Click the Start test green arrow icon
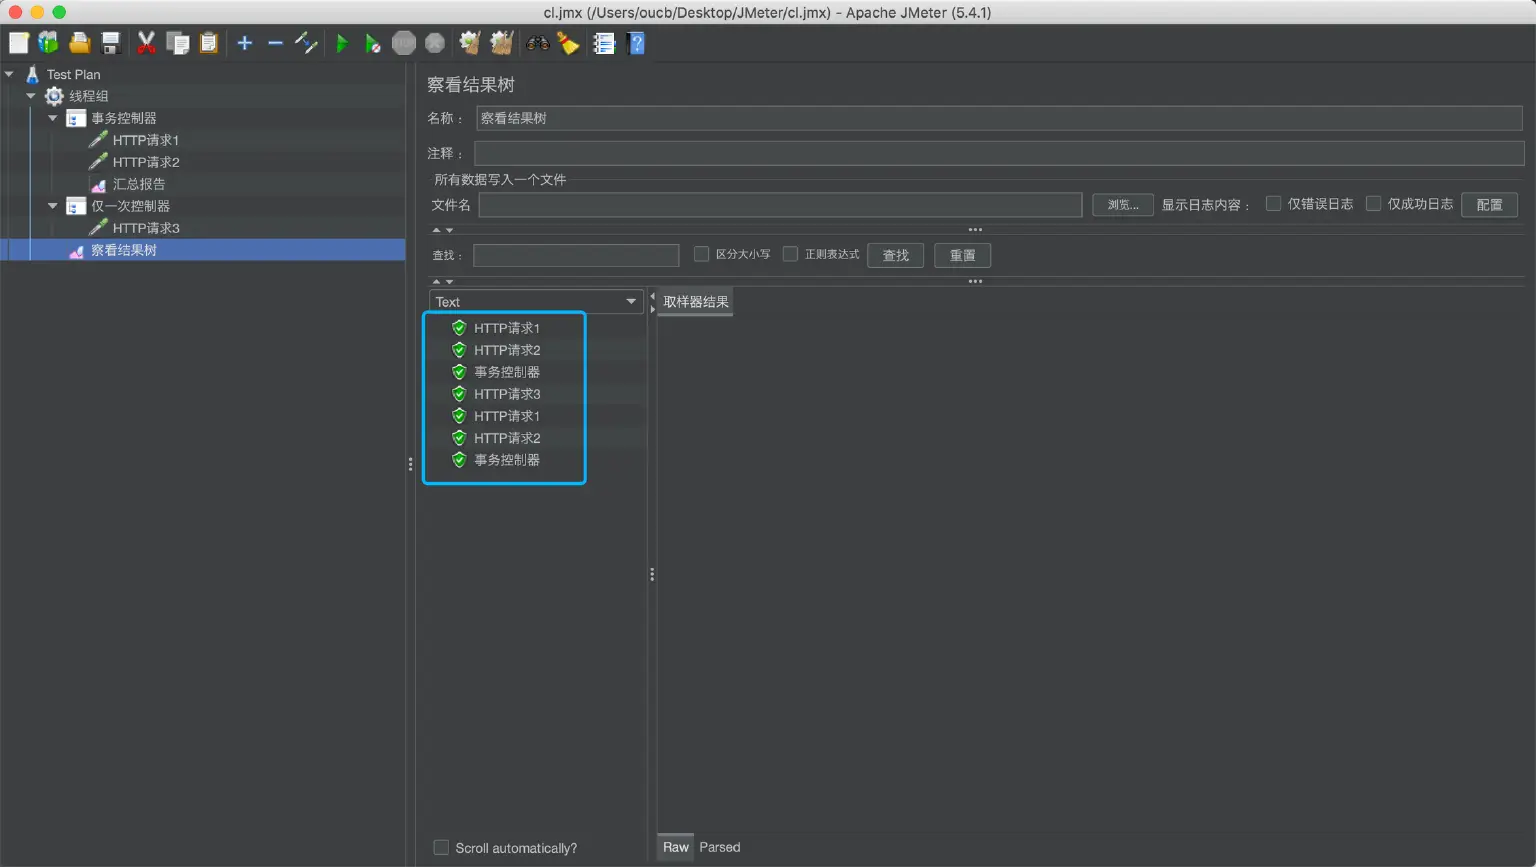 pyautogui.click(x=342, y=43)
